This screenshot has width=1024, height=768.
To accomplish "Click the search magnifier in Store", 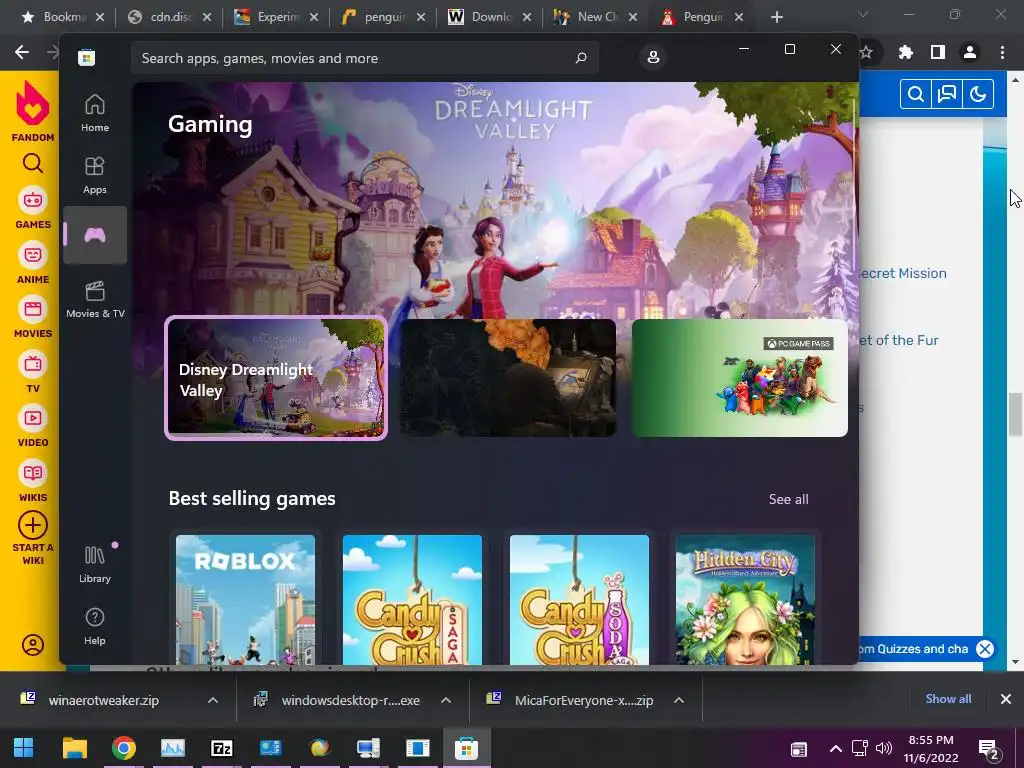I will tap(581, 58).
